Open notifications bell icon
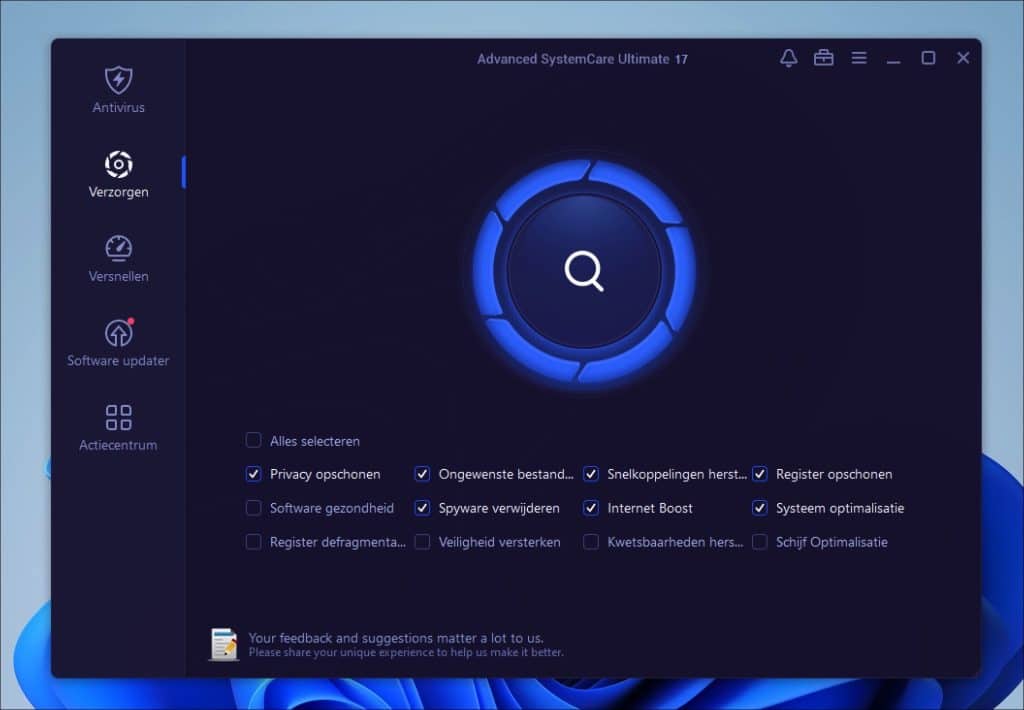This screenshot has height=710, width=1024. [x=788, y=58]
